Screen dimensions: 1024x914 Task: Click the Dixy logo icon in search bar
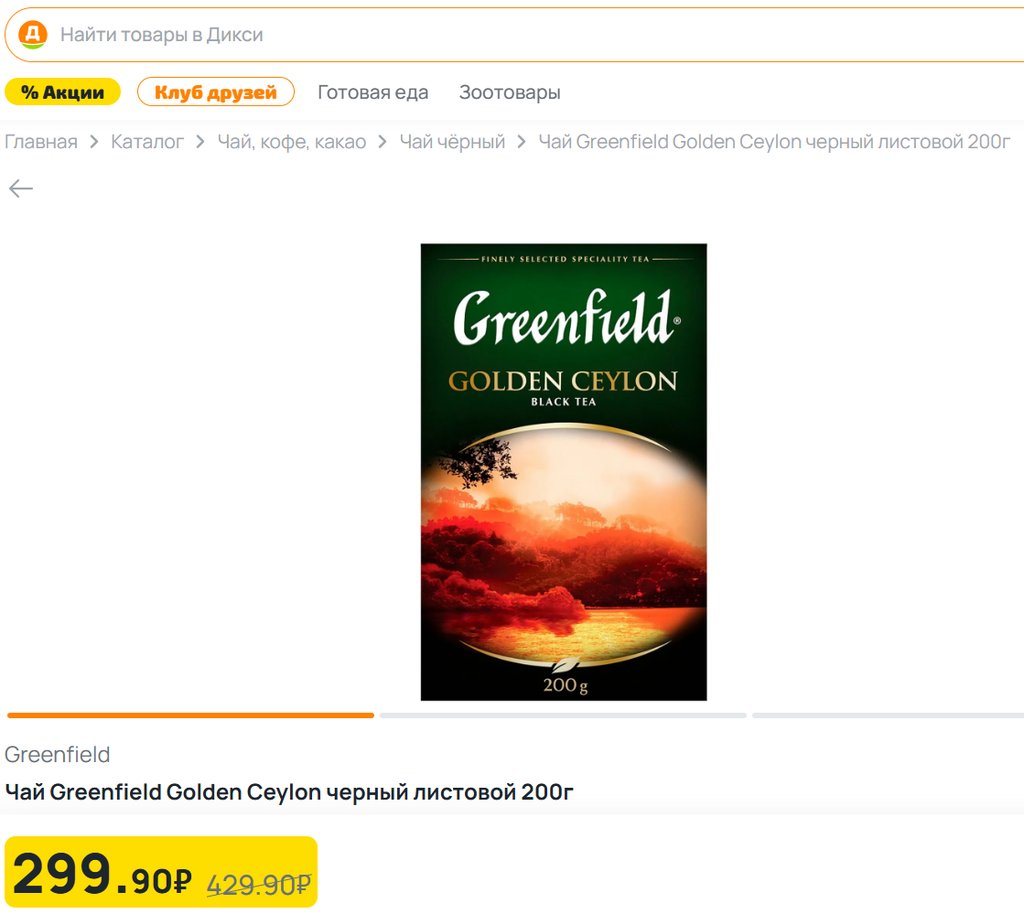tap(32, 35)
